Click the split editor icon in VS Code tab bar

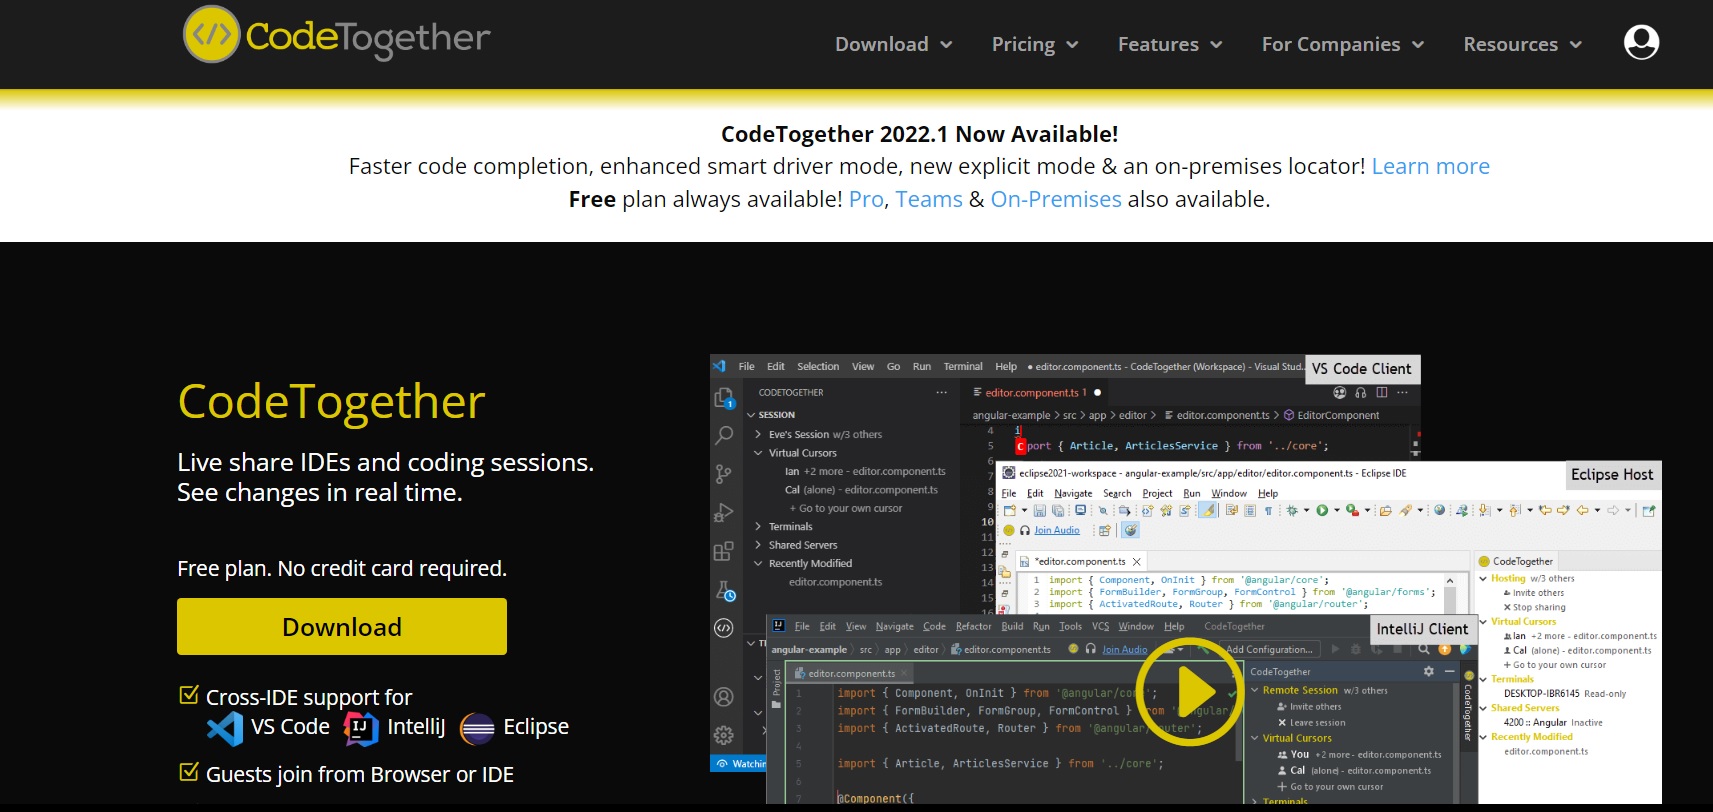[1381, 392]
